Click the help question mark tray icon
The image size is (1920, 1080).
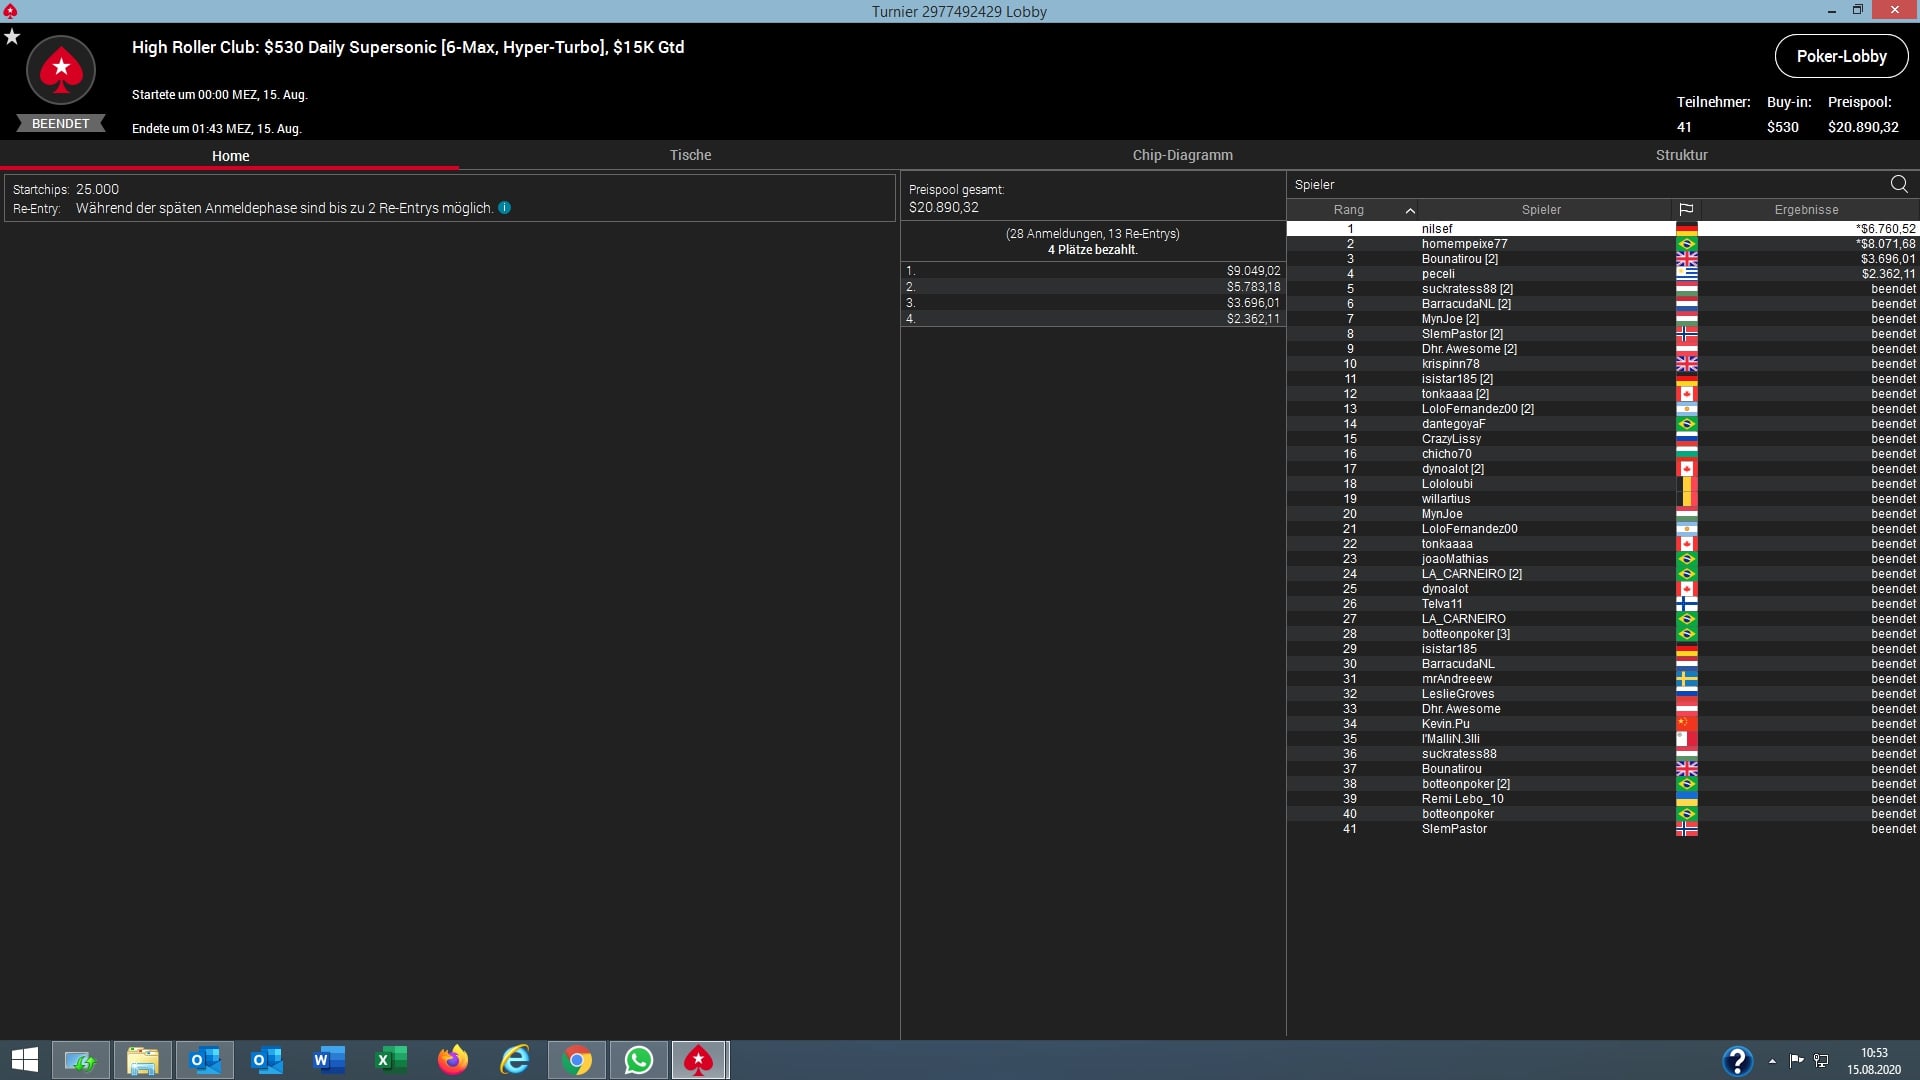point(1736,1060)
